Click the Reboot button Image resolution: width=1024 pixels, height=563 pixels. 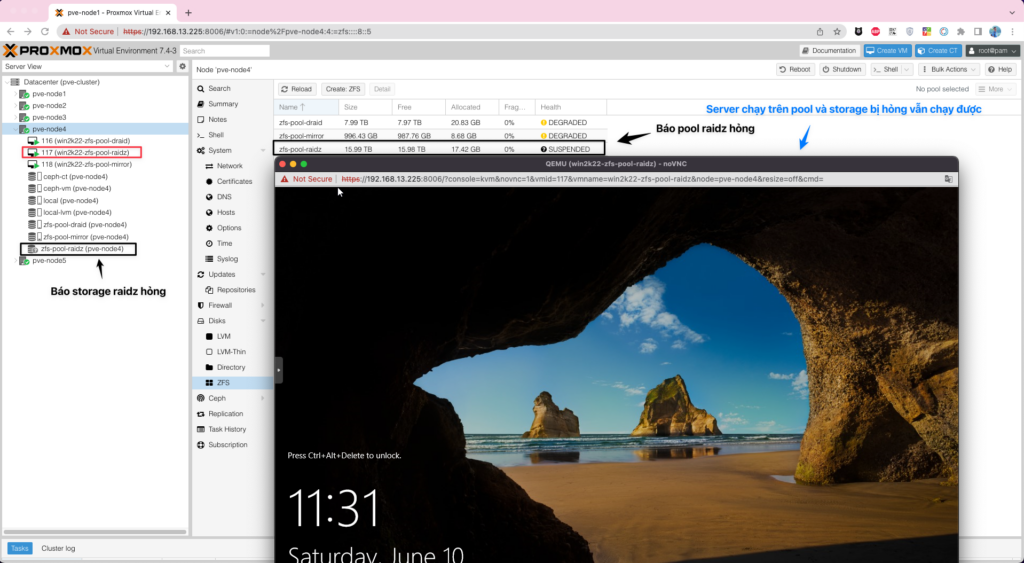pyautogui.click(x=795, y=69)
